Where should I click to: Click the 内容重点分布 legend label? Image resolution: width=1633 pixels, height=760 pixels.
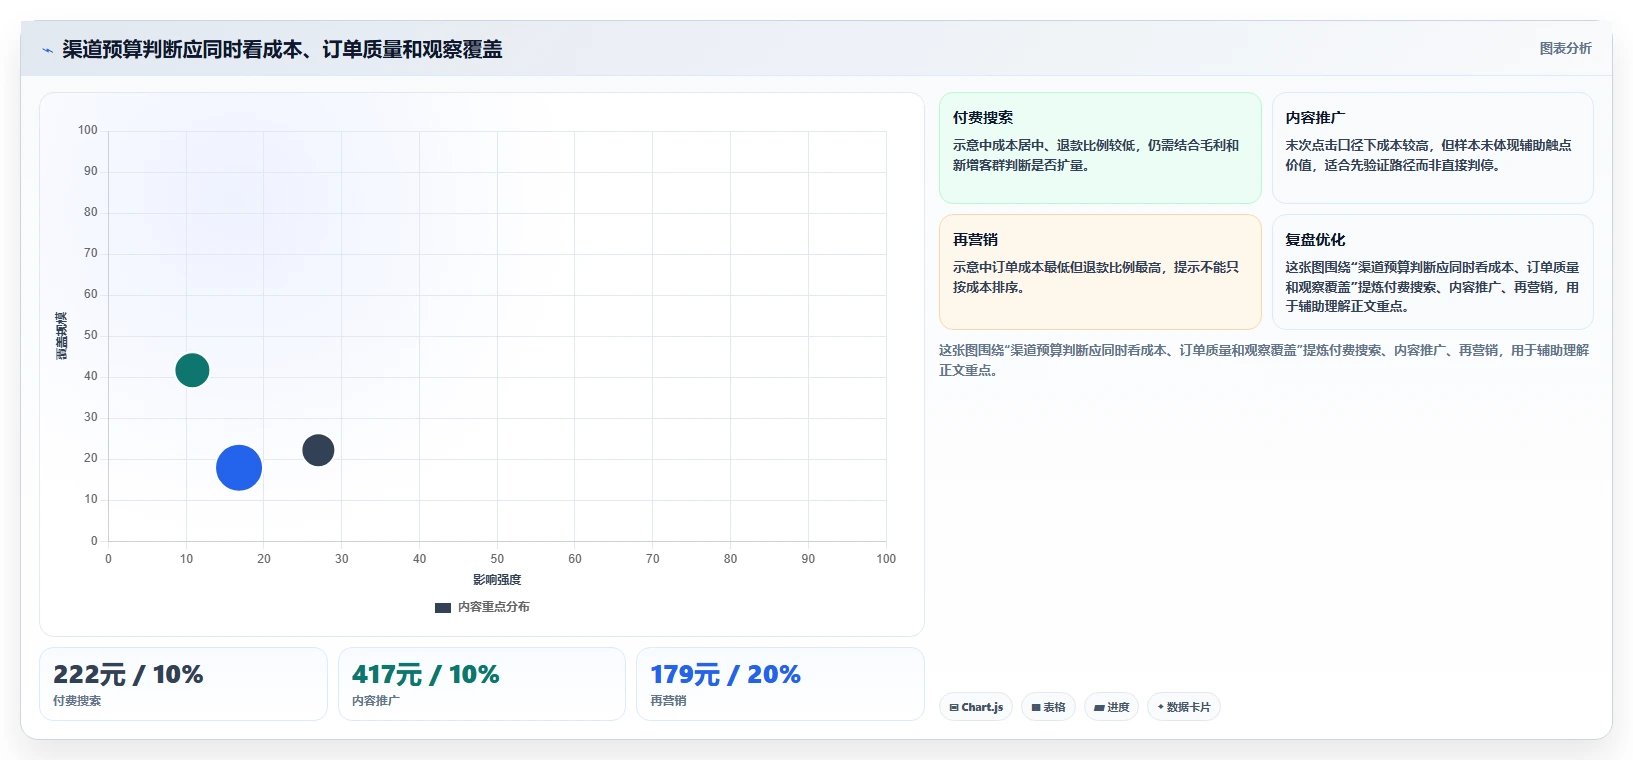click(494, 607)
